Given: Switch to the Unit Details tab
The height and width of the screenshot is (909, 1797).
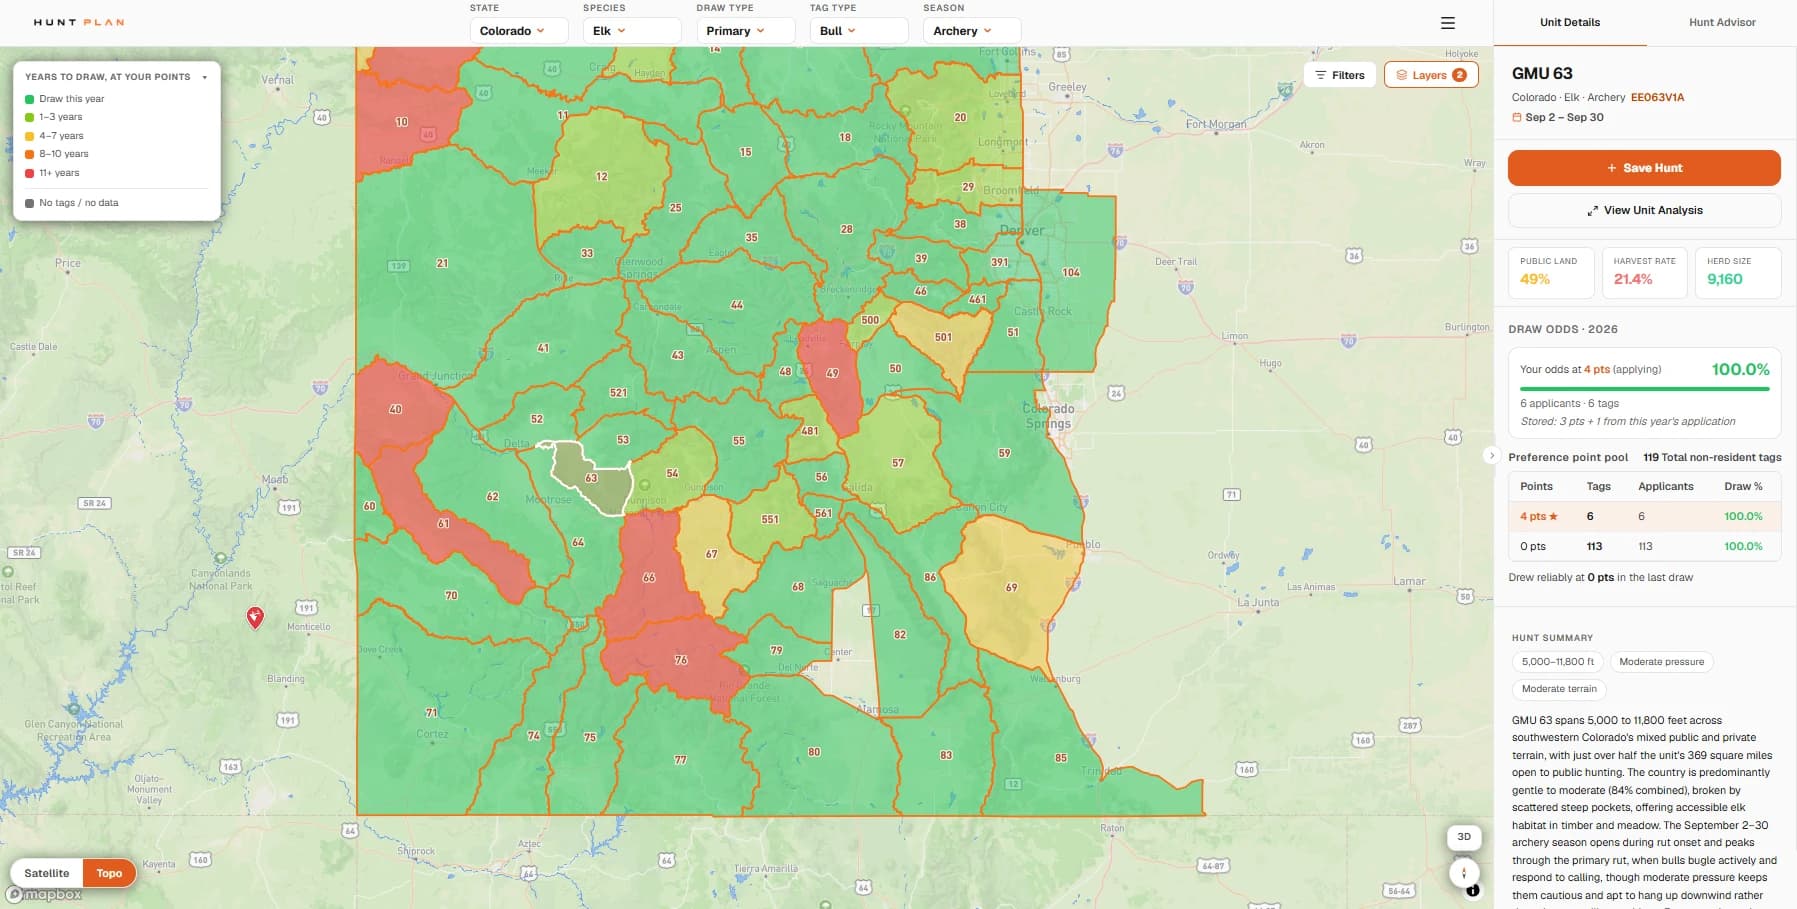Looking at the screenshot, I should [x=1570, y=22].
